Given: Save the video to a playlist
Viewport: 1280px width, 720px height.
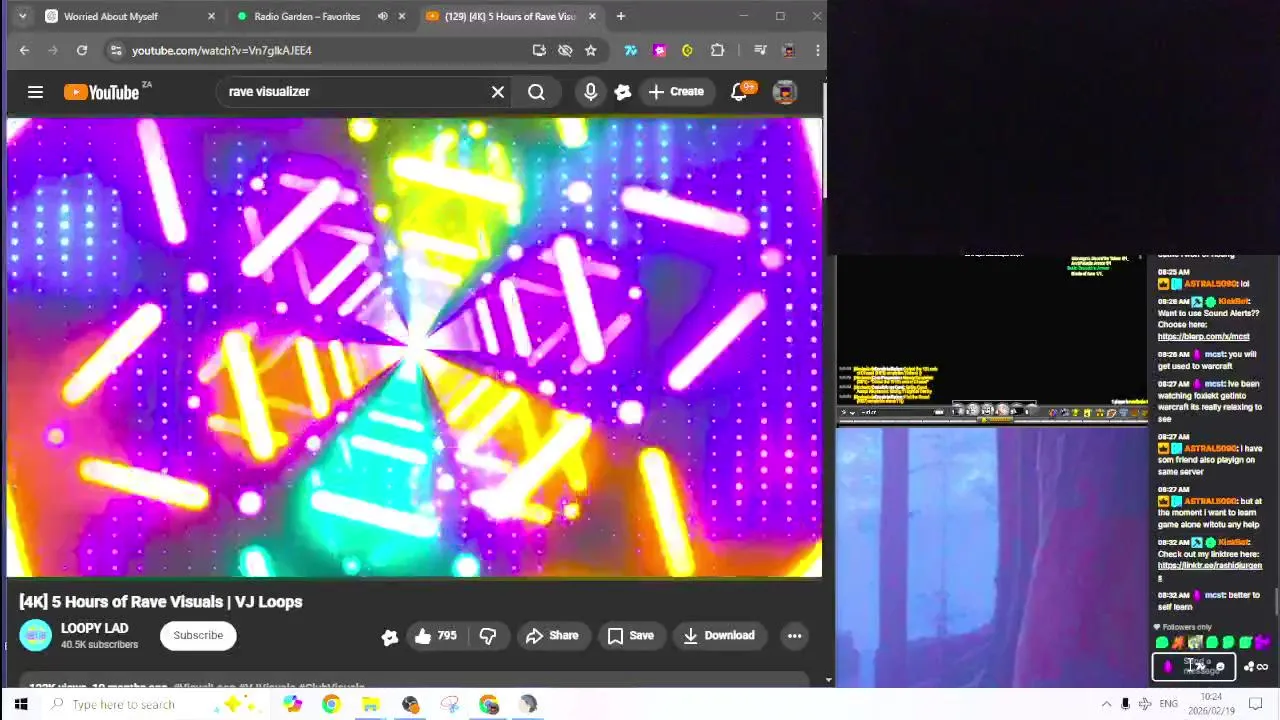Looking at the screenshot, I should (631, 635).
